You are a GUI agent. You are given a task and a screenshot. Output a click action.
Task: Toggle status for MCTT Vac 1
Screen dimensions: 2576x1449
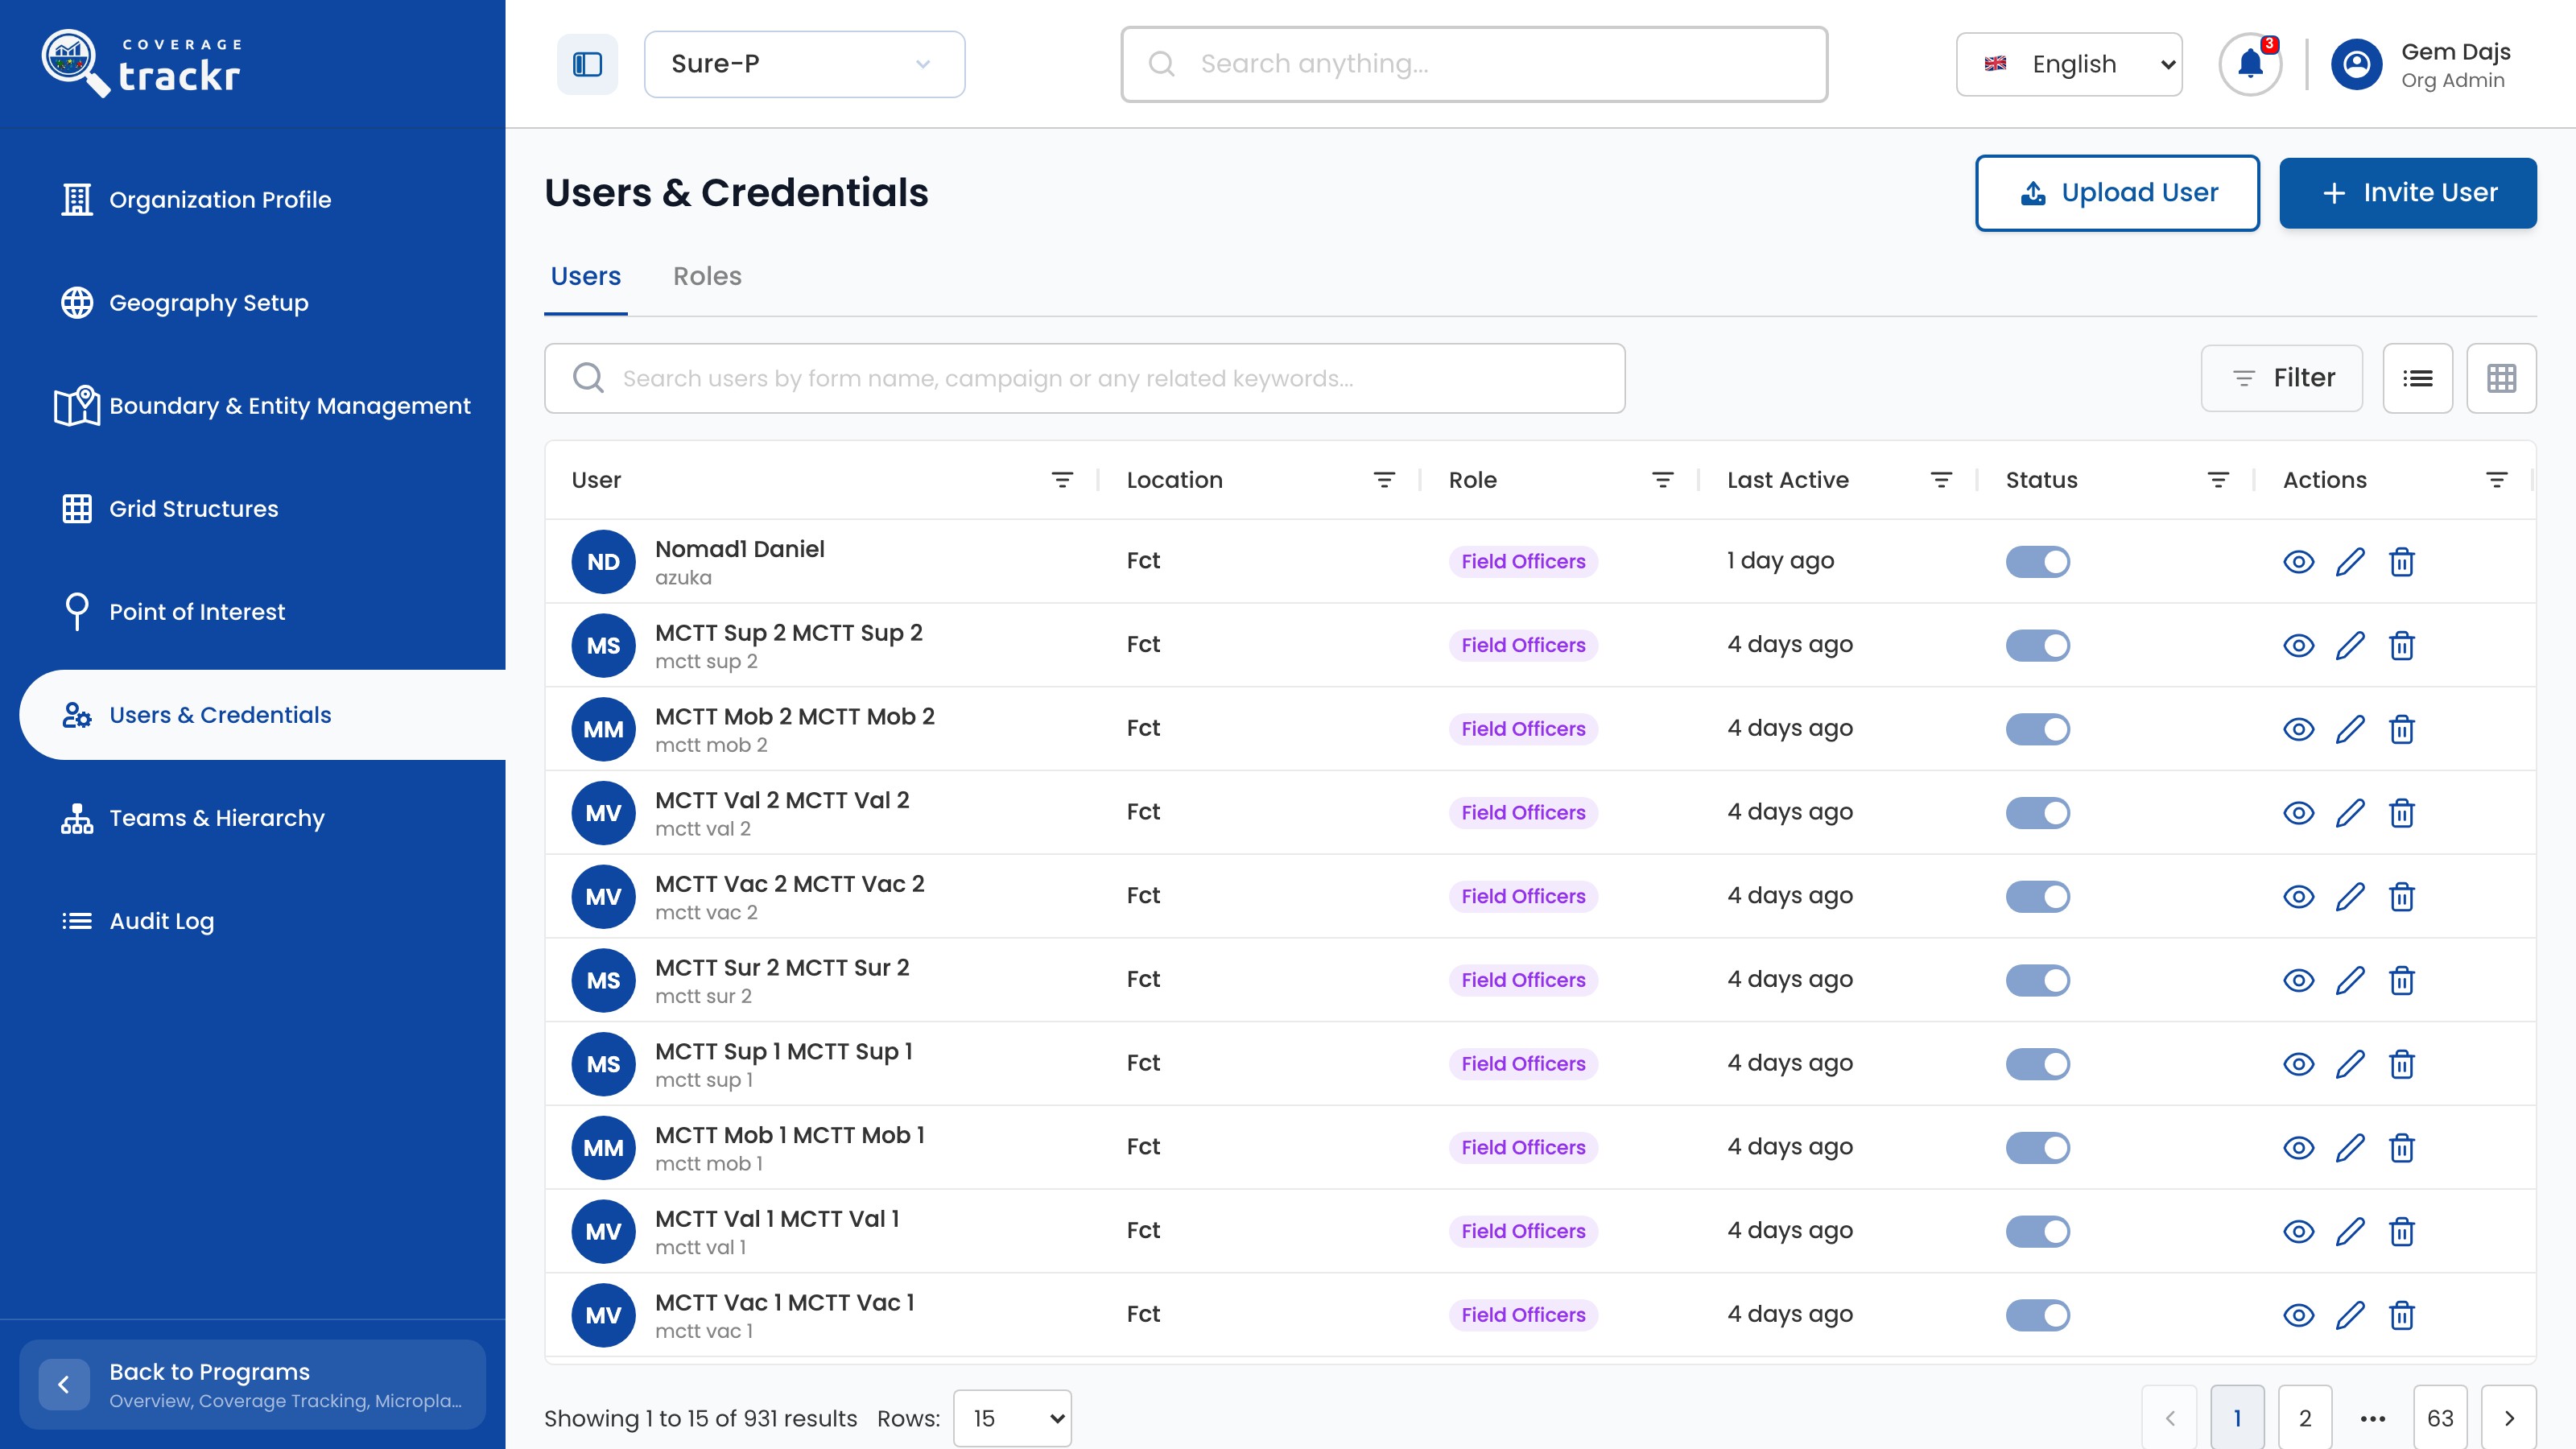pyautogui.click(x=2037, y=1316)
